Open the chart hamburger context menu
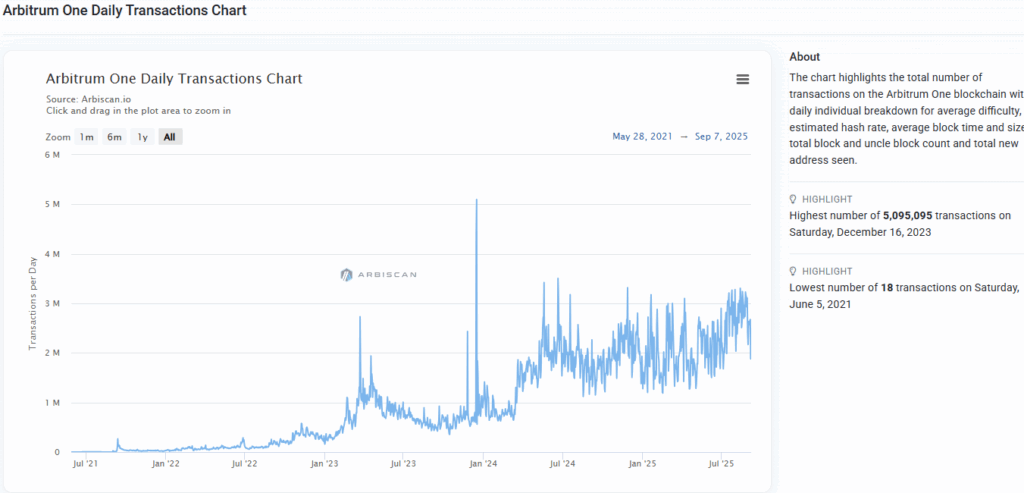Viewport: 1024px width, 493px height. pyautogui.click(x=742, y=79)
